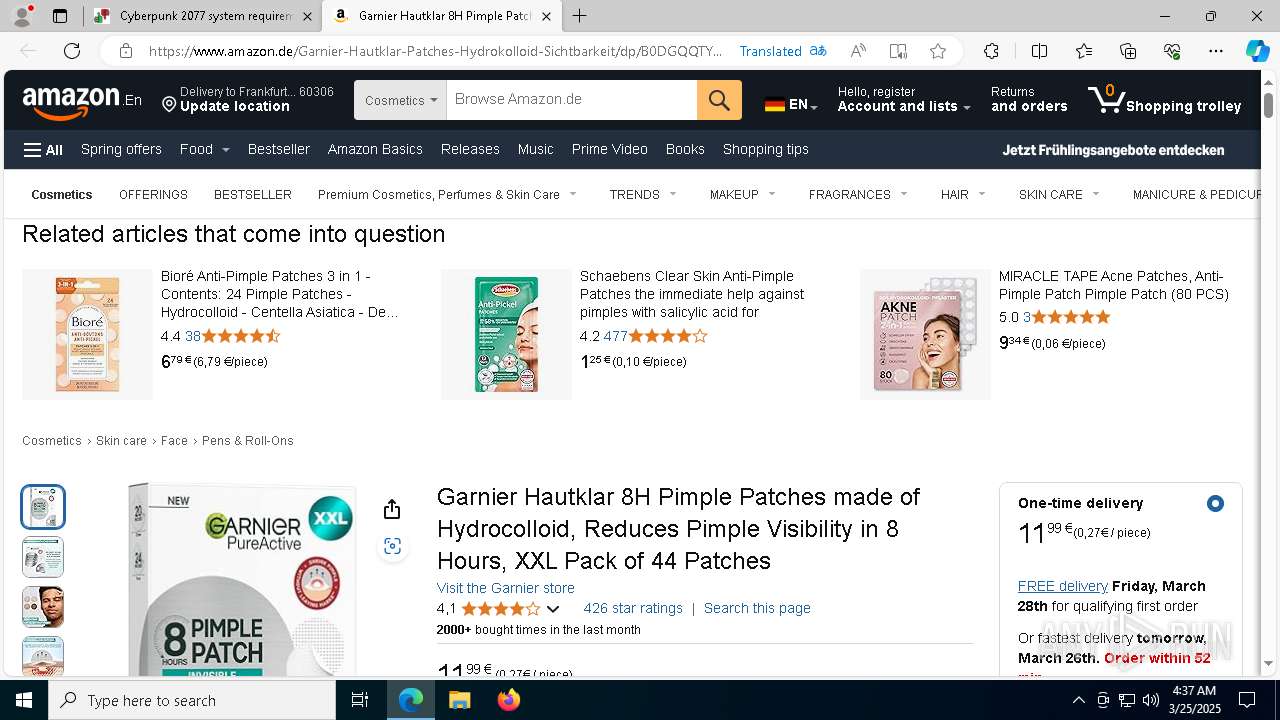Refresh the page with reload icon
1280x720 pixels.
(x=72, y=51)
